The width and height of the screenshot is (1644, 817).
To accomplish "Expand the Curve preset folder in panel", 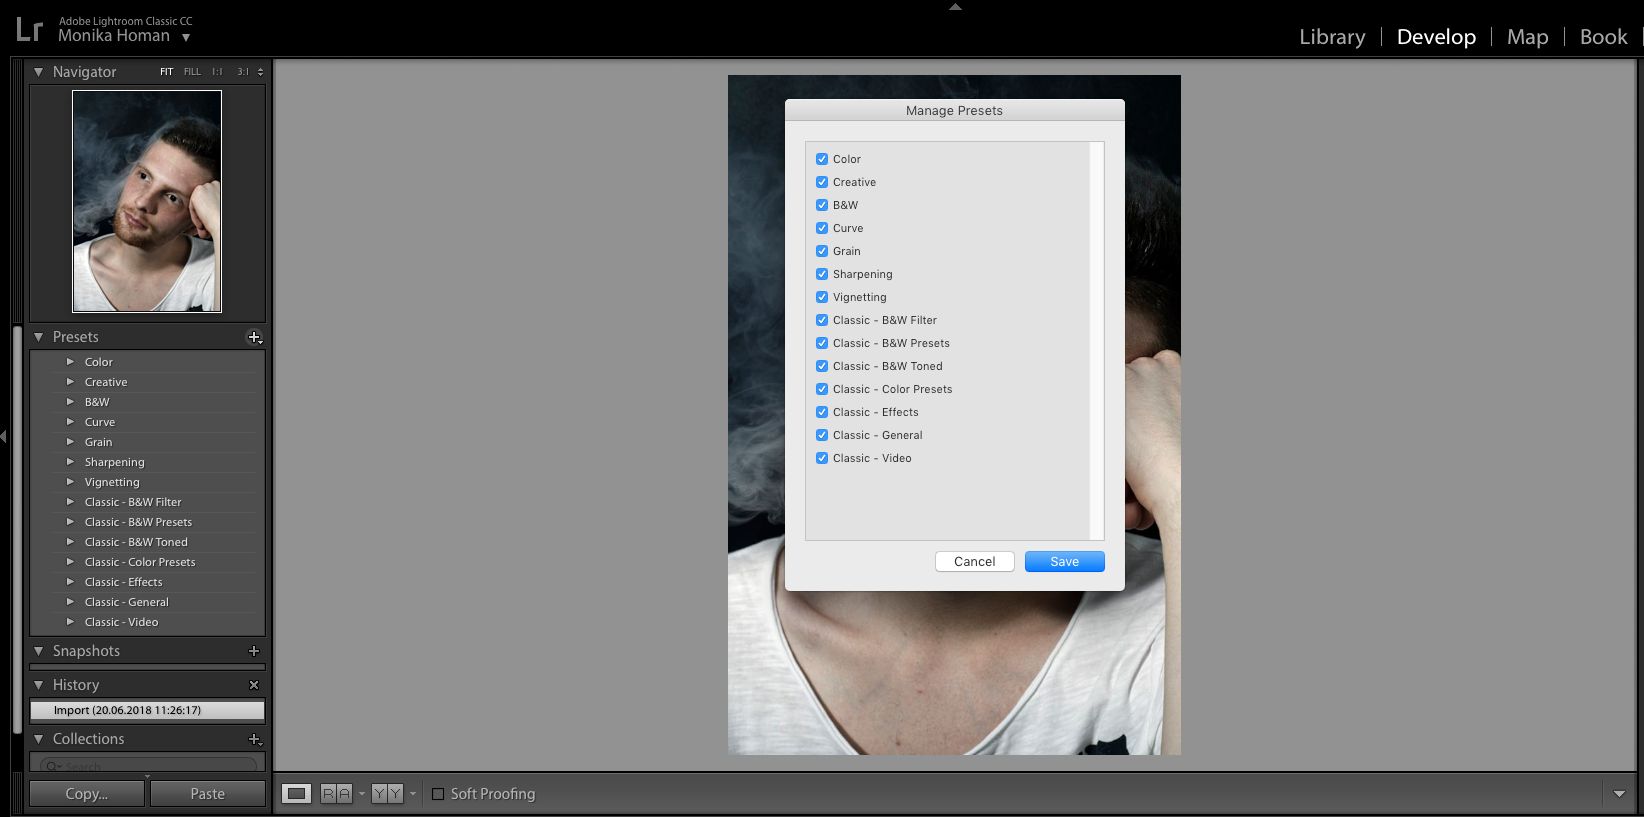I will (70, 422).
